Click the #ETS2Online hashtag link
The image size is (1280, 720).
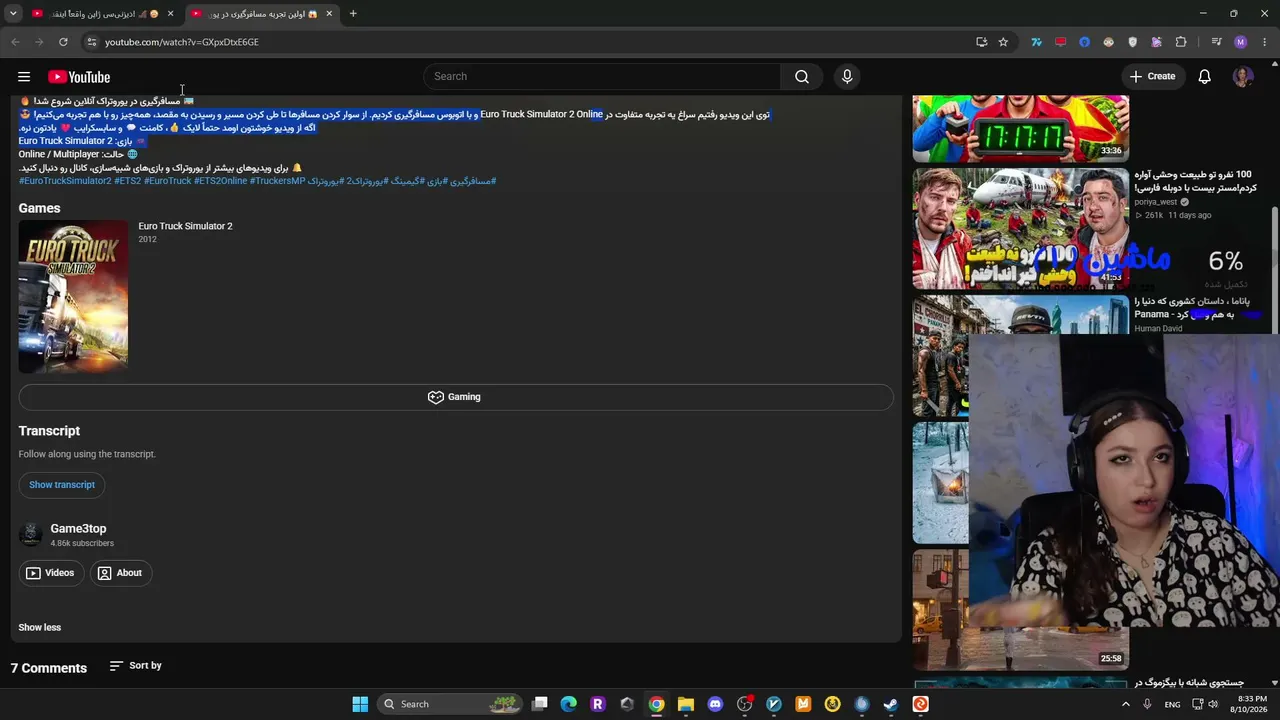[x=220, y=181]
